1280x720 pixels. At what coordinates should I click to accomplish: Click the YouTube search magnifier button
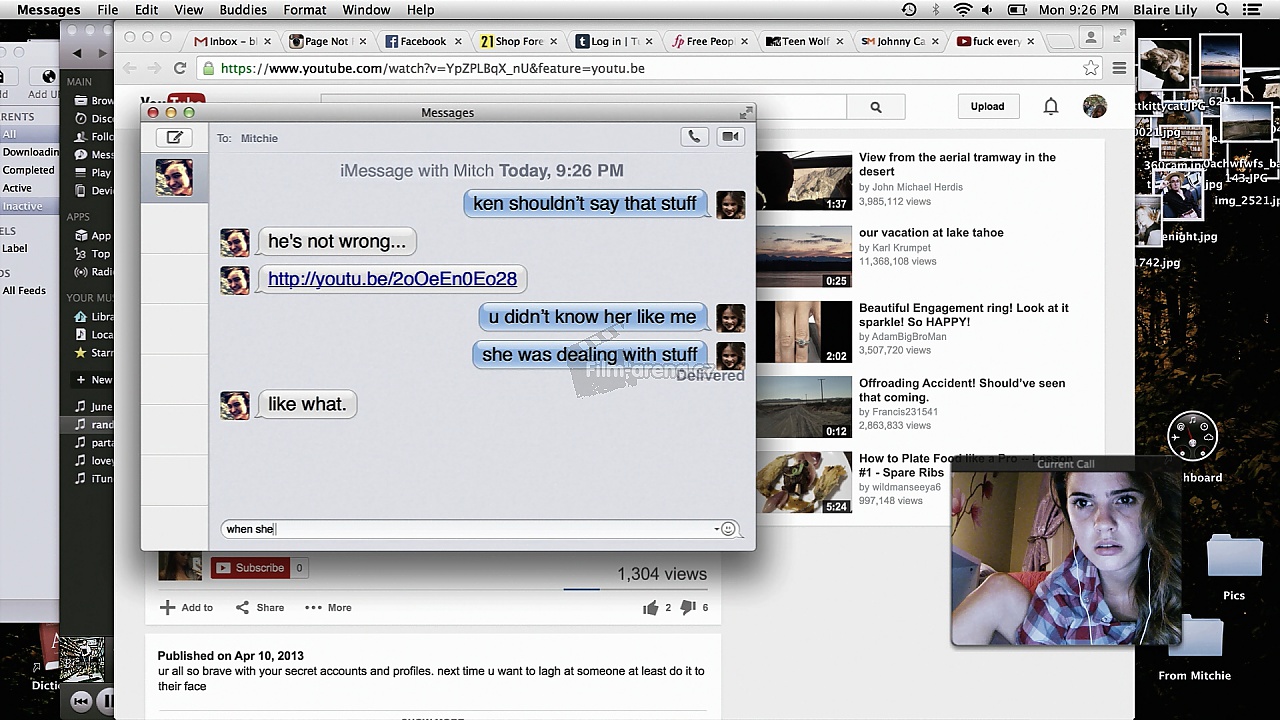875,107
